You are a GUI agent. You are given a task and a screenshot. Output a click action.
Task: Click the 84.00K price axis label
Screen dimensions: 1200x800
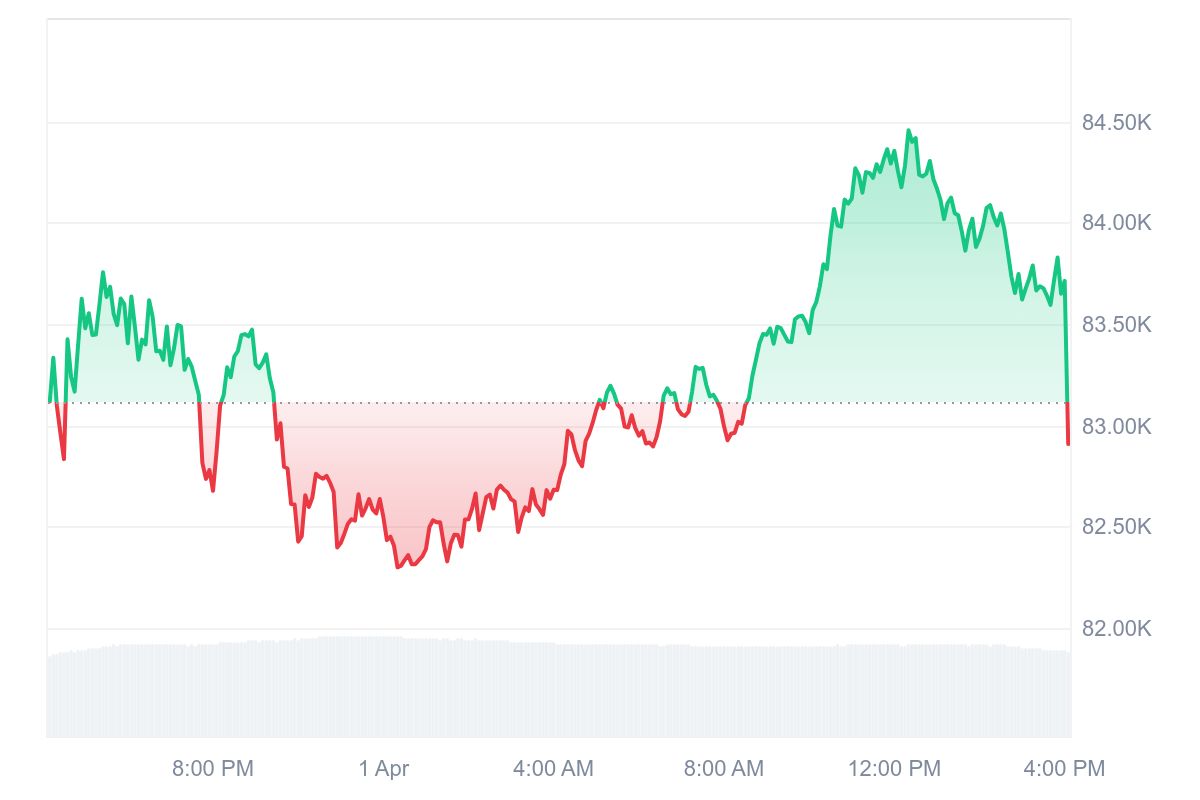point(1116,222)
